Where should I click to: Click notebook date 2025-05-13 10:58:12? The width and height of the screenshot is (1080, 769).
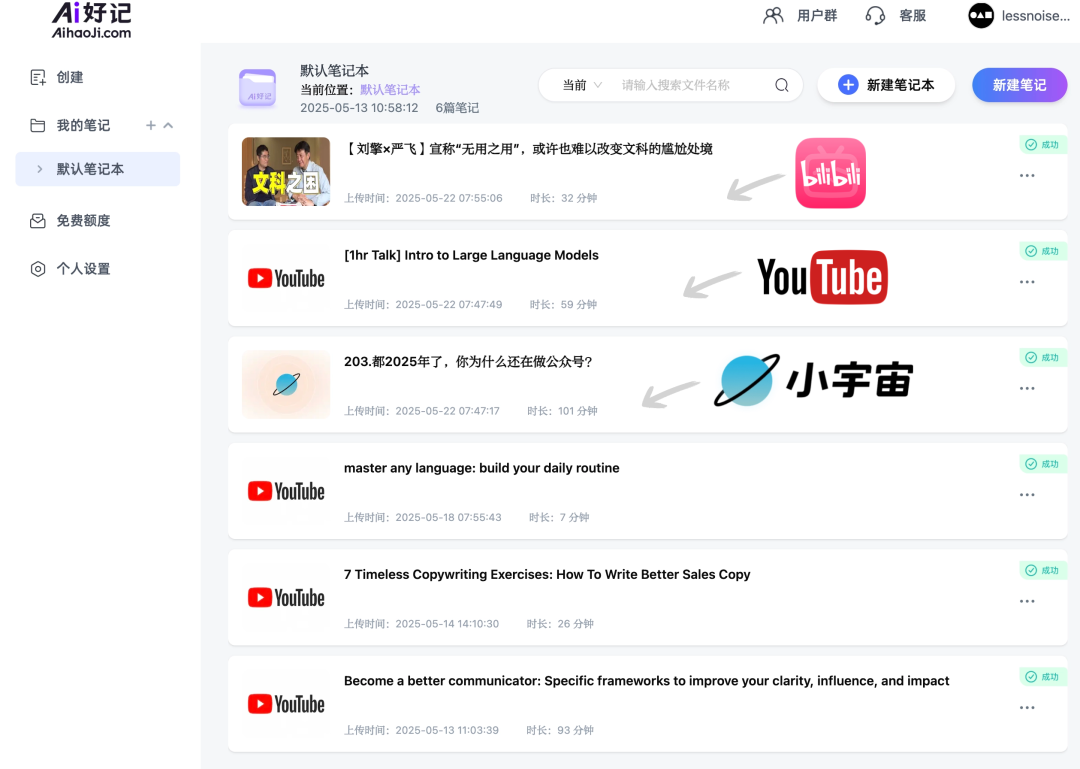[x=359, y=108]
